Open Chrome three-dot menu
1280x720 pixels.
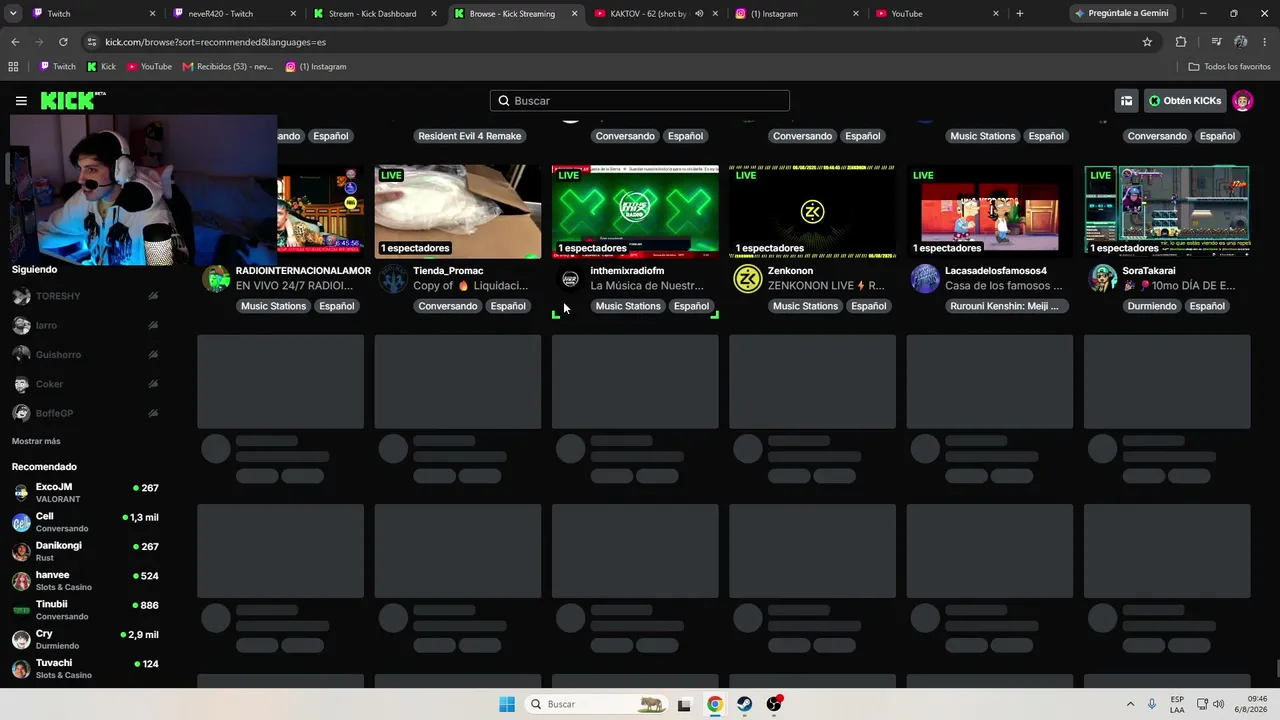point(1265,42)
